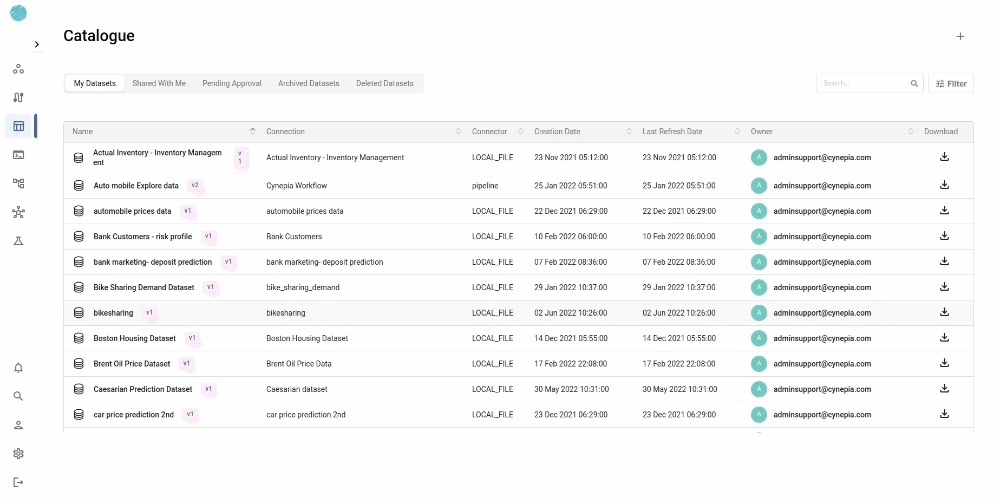Open the user profile icon
Viewport: 1000px width, 504px height.
point(18,425)
